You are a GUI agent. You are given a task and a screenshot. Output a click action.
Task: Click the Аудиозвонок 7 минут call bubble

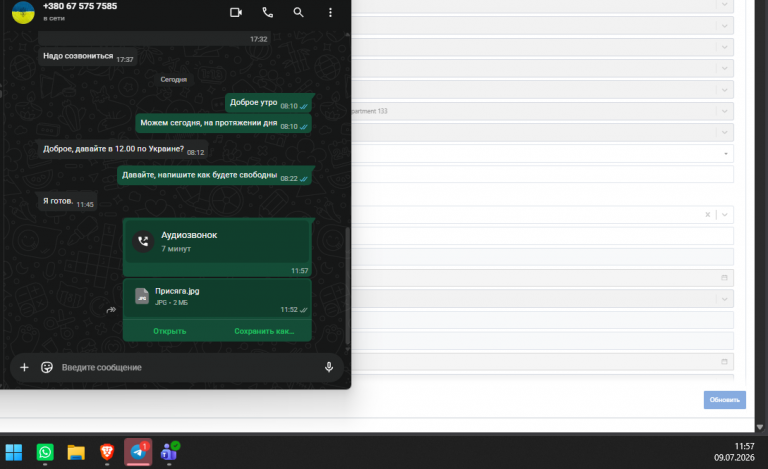(217, 247)
